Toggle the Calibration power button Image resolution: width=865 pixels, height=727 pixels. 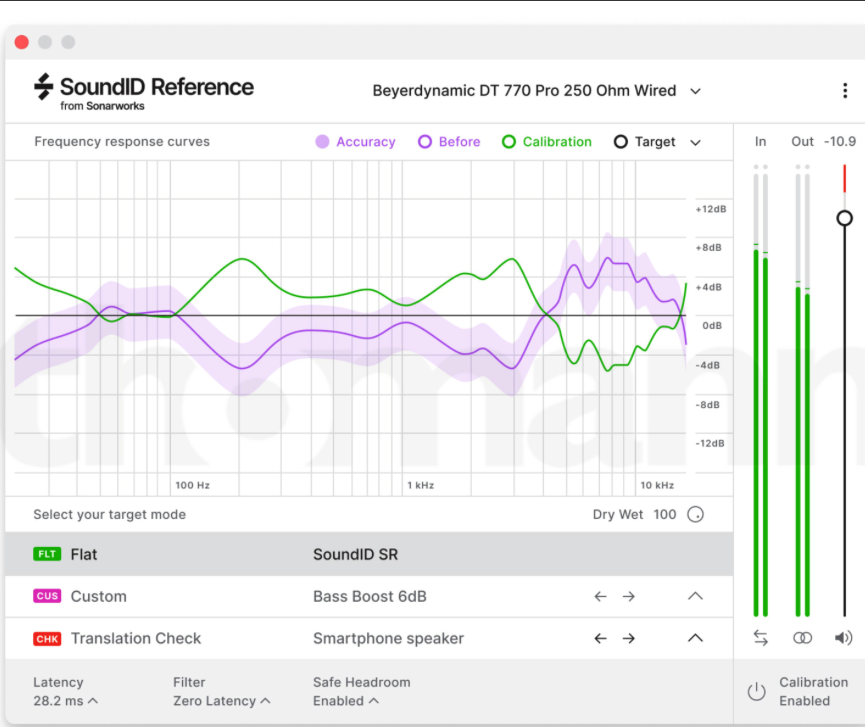point(756,692)
